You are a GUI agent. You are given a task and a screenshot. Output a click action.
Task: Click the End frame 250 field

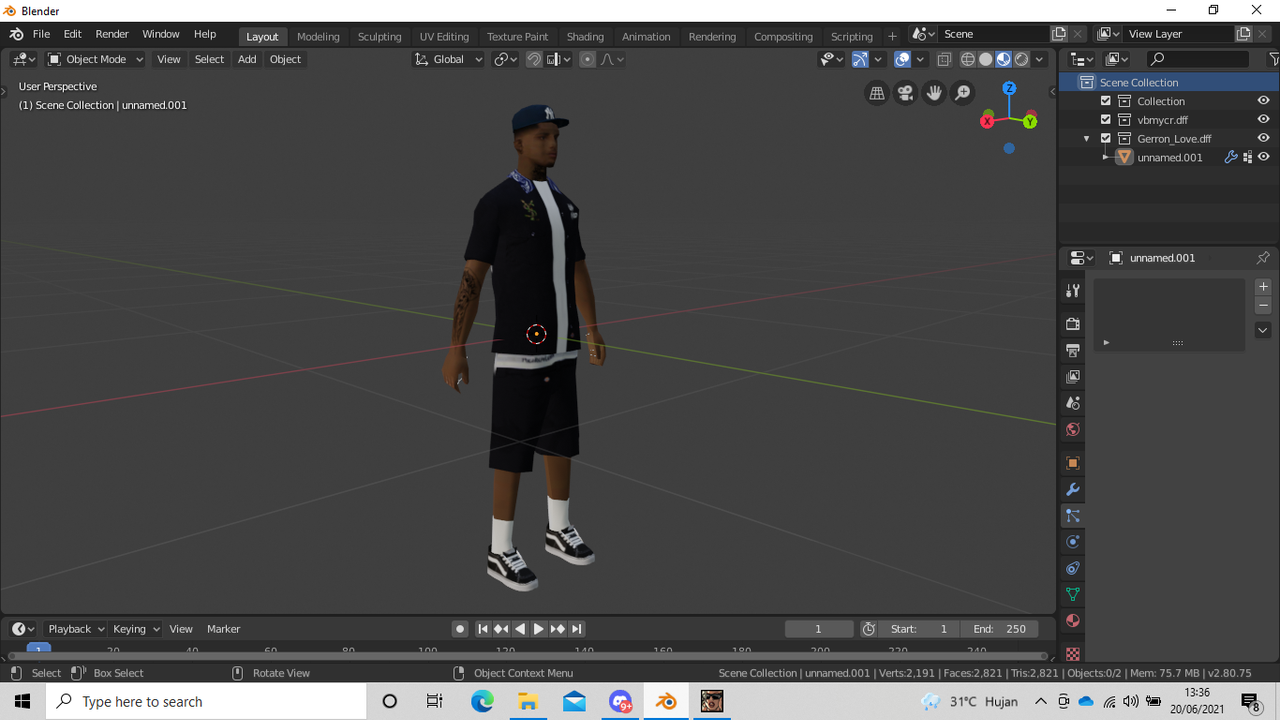tap(1000, 629)
